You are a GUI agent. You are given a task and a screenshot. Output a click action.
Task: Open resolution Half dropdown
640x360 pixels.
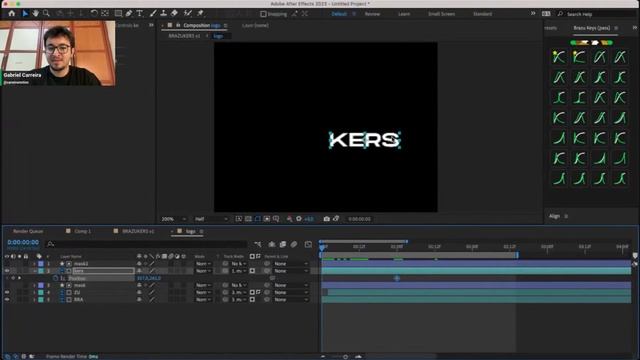click(211, 219)
